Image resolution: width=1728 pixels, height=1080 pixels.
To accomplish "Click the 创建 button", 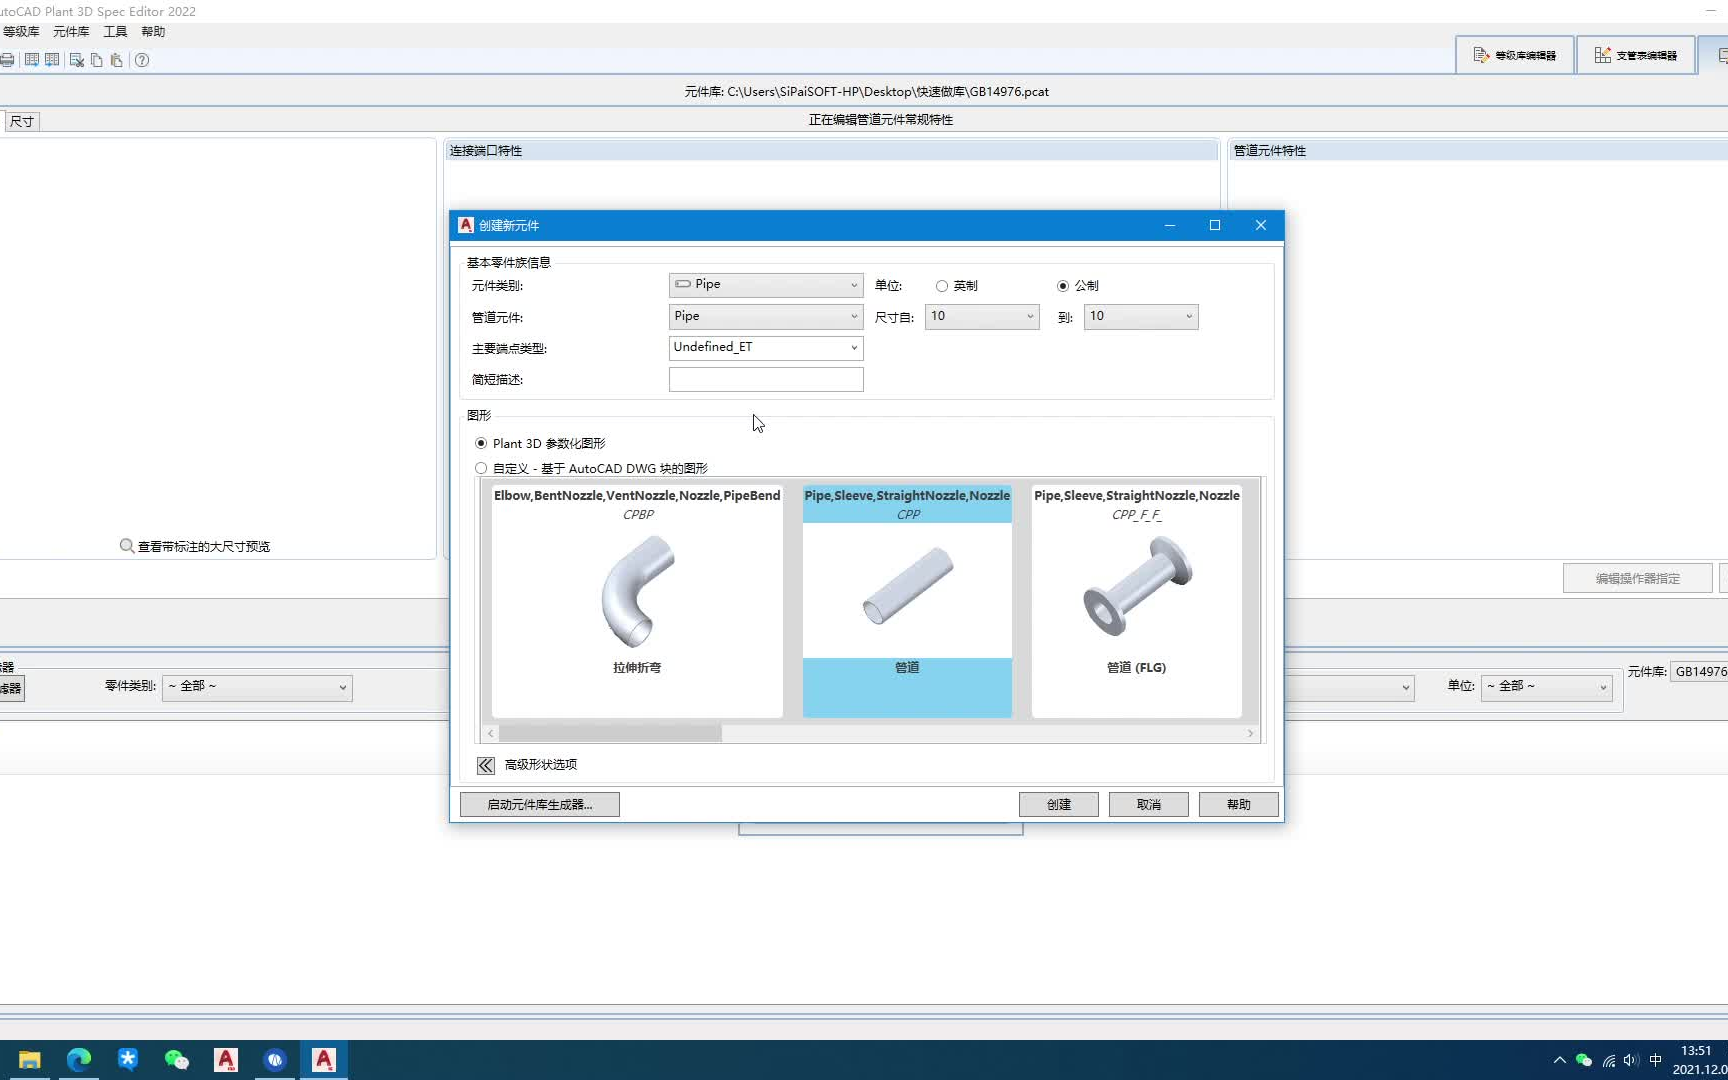I will [x=1059, y=805].
